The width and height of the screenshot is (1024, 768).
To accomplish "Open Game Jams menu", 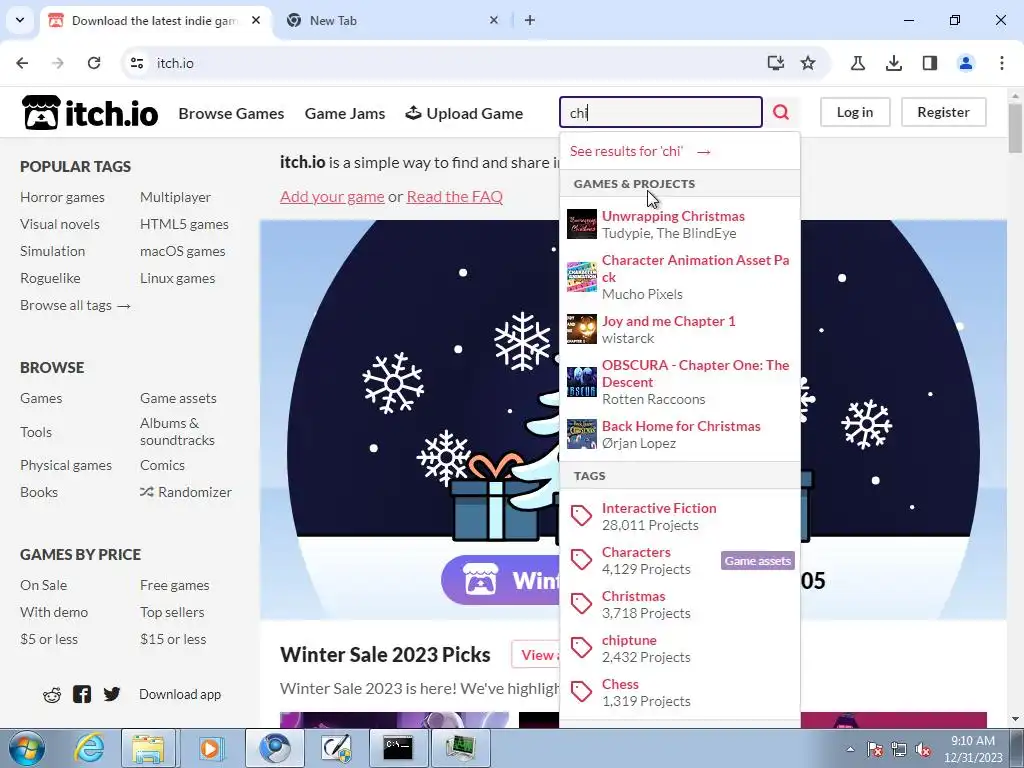I will coord(345,114).
